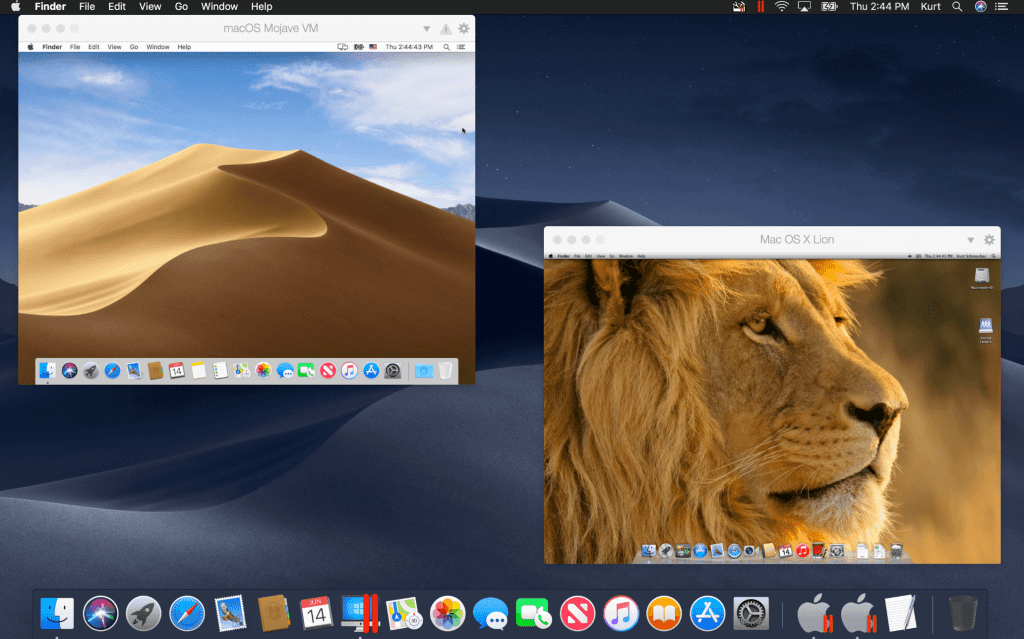
Task: Expand the dropdown arrow on the Lion VM window
Action: click(x=970, y=240)
